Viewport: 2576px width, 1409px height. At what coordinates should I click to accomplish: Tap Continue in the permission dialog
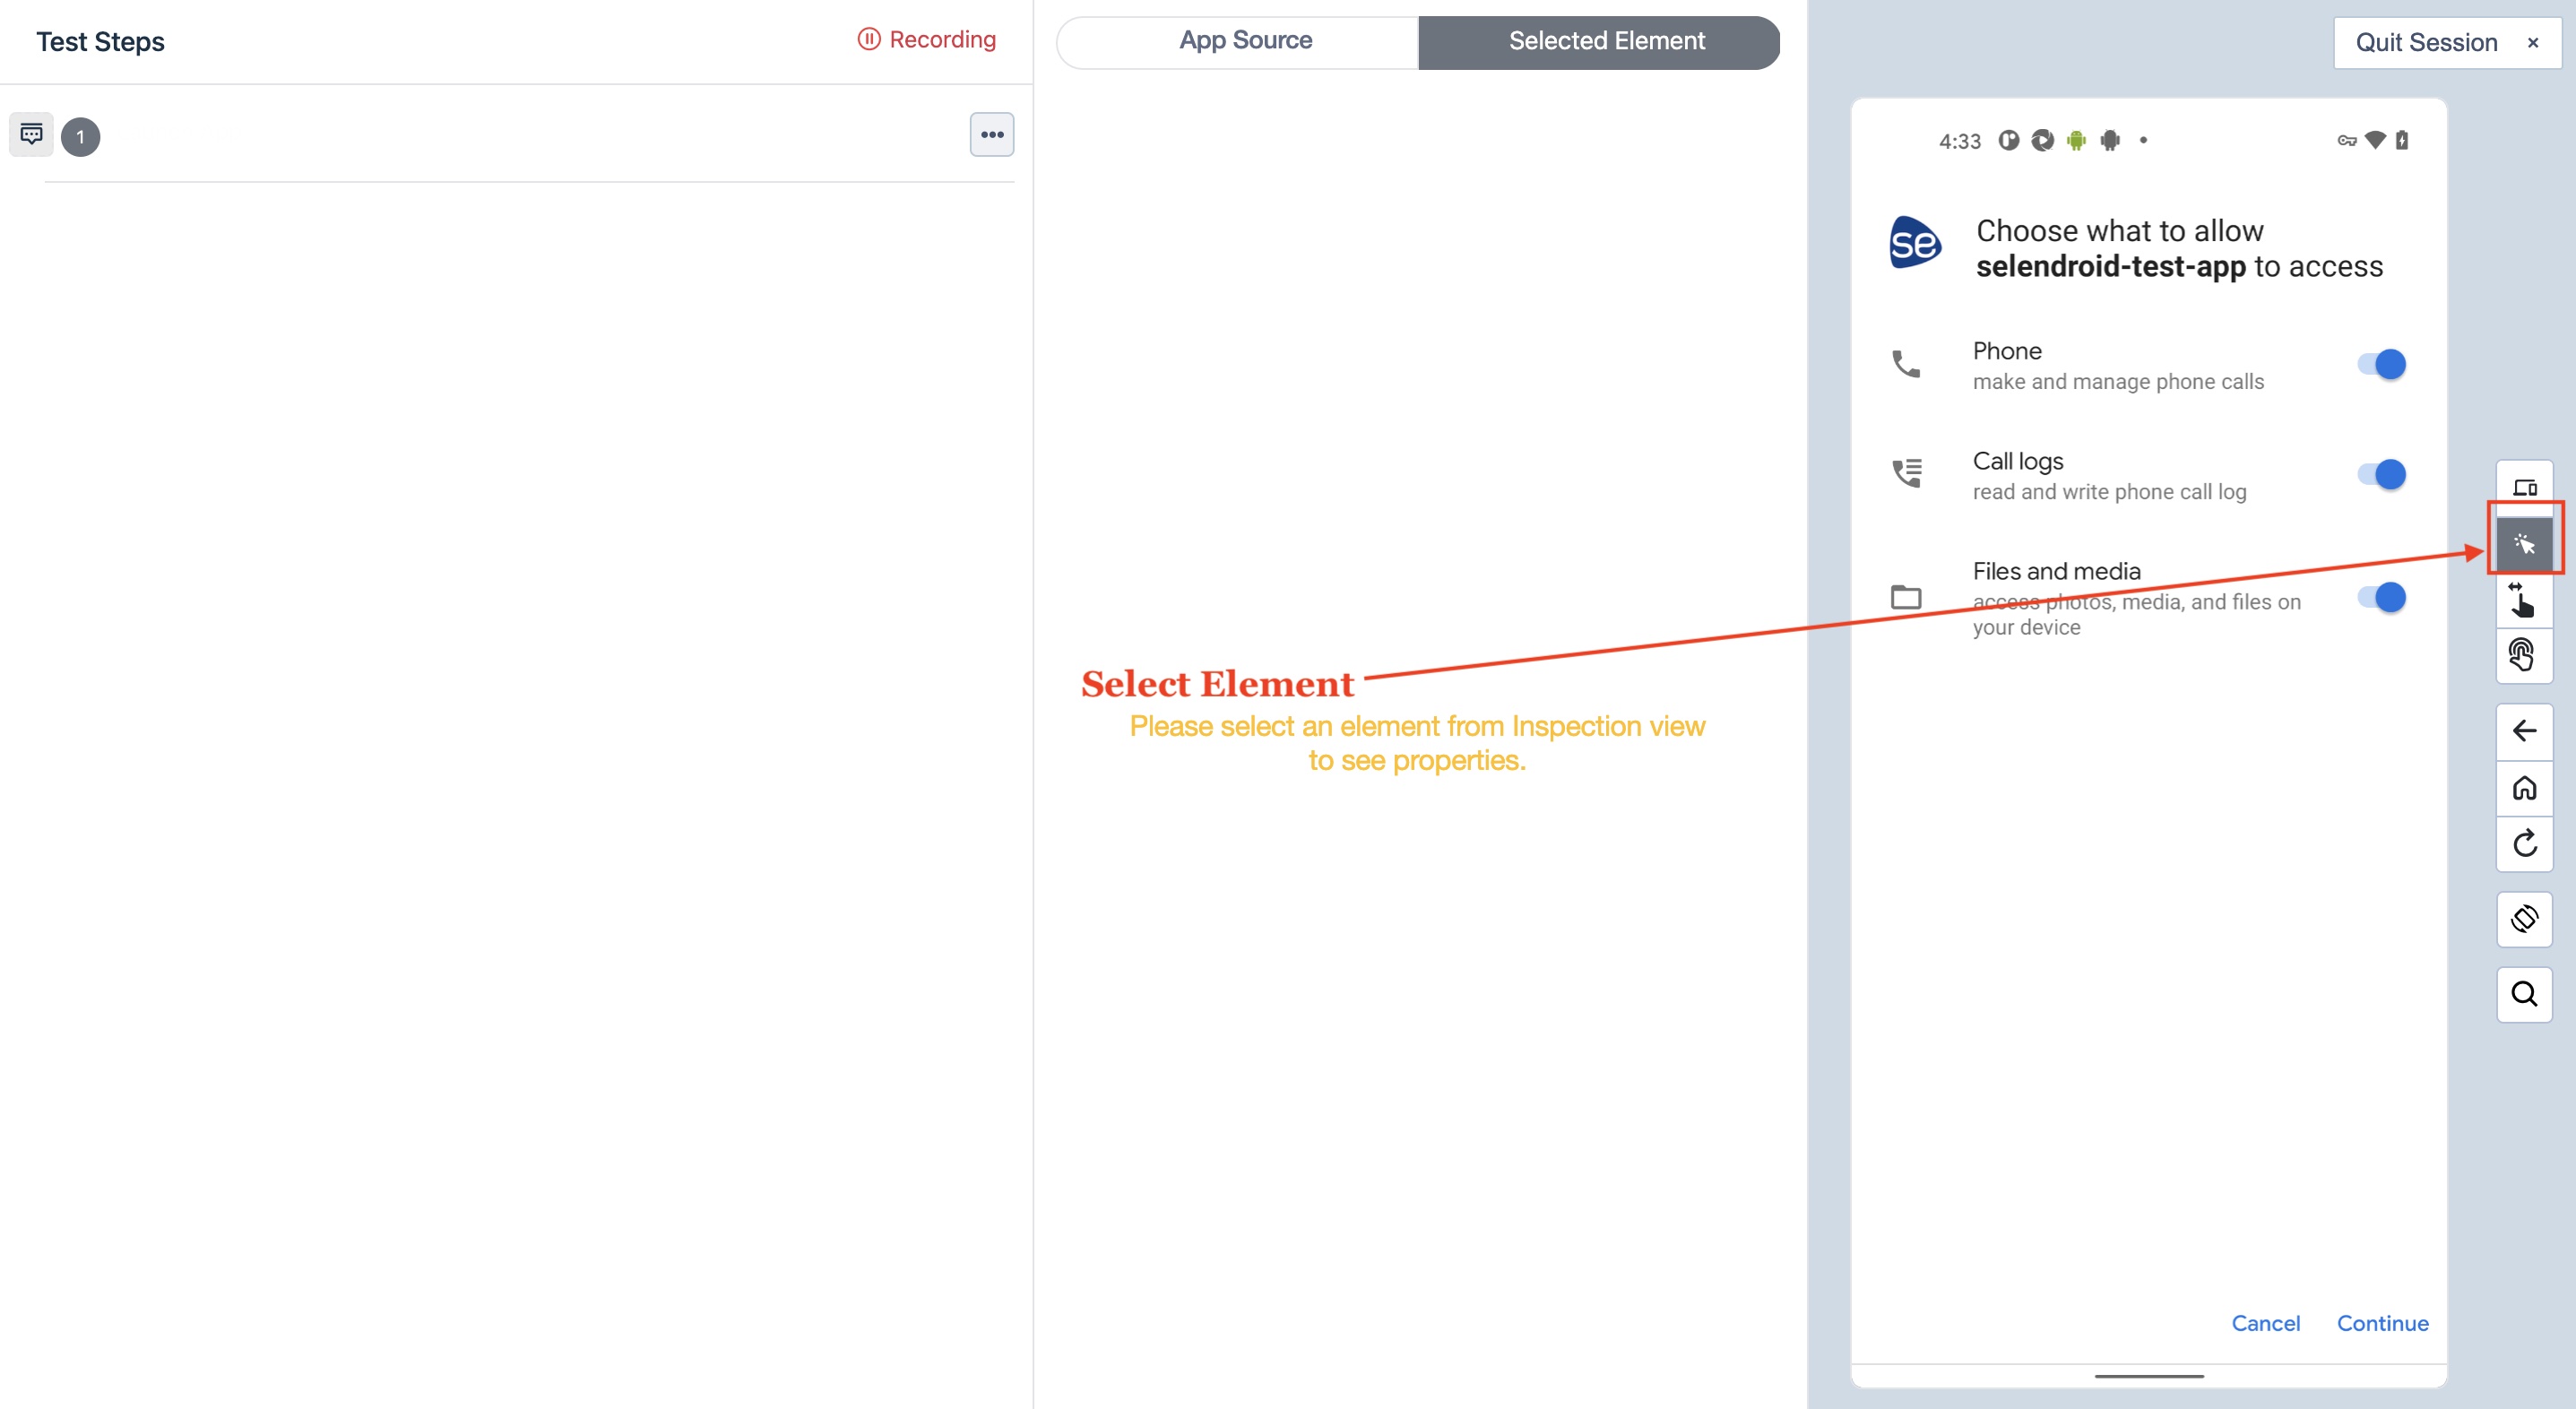coord(2382,1323)
